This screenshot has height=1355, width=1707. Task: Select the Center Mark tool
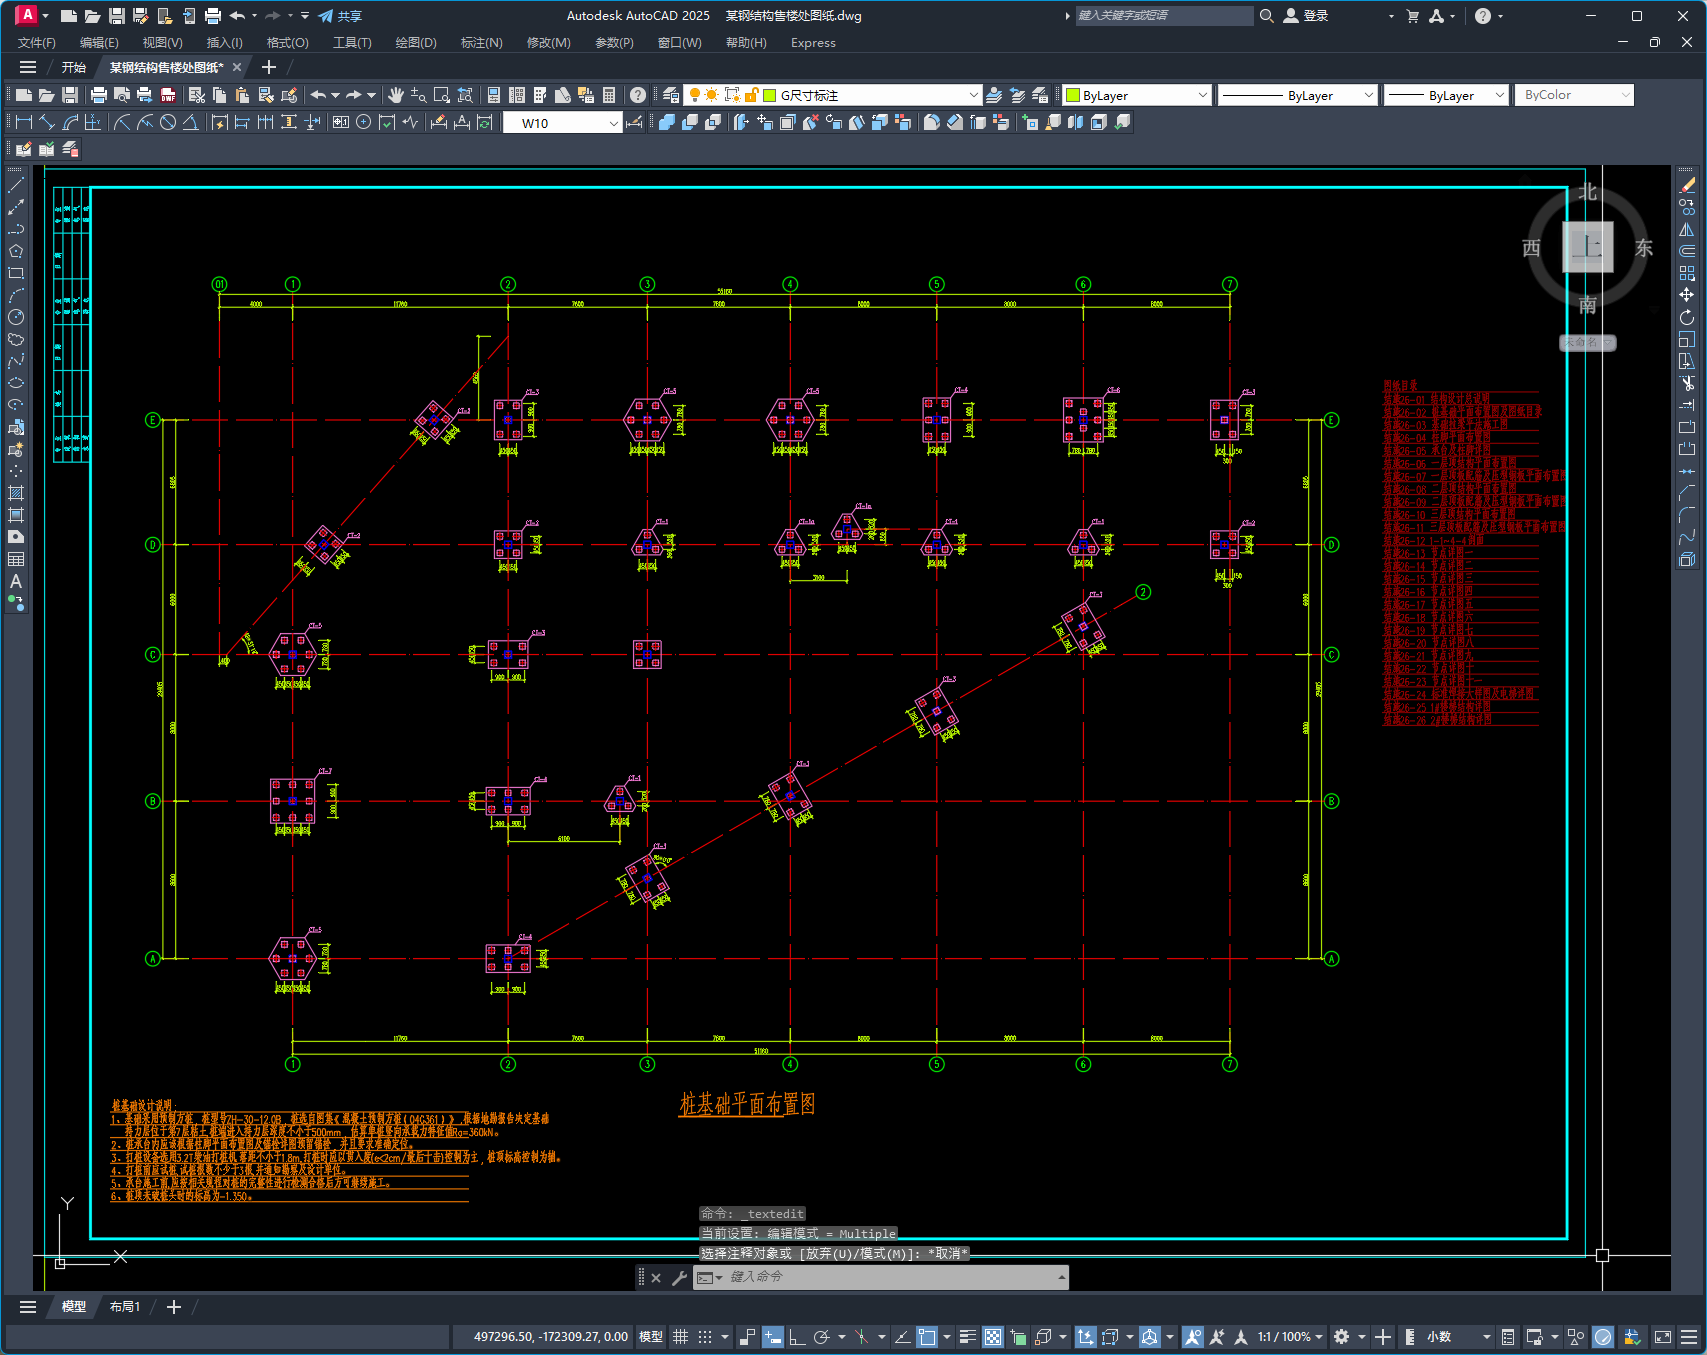(x=364, y=122)
